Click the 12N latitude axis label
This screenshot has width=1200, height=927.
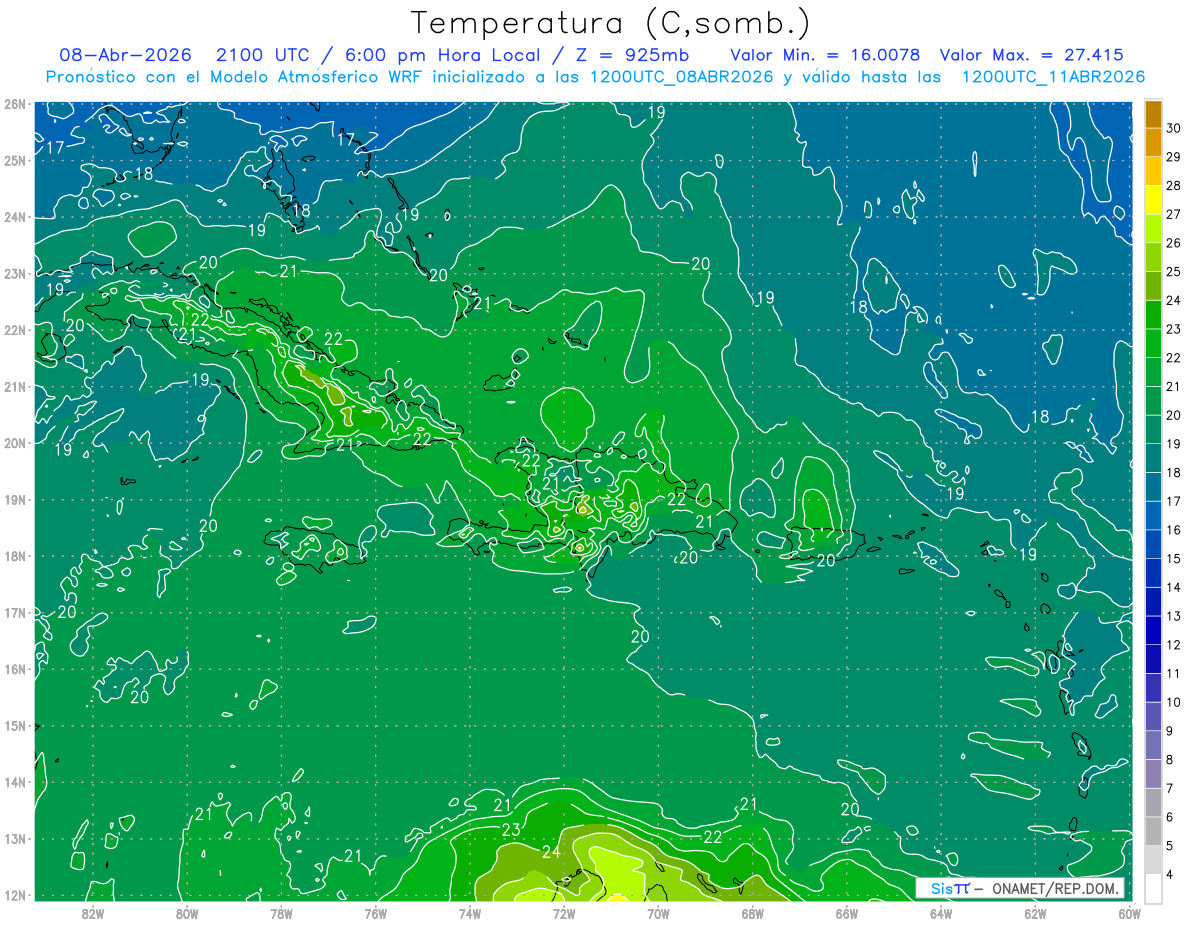(14, 895)
